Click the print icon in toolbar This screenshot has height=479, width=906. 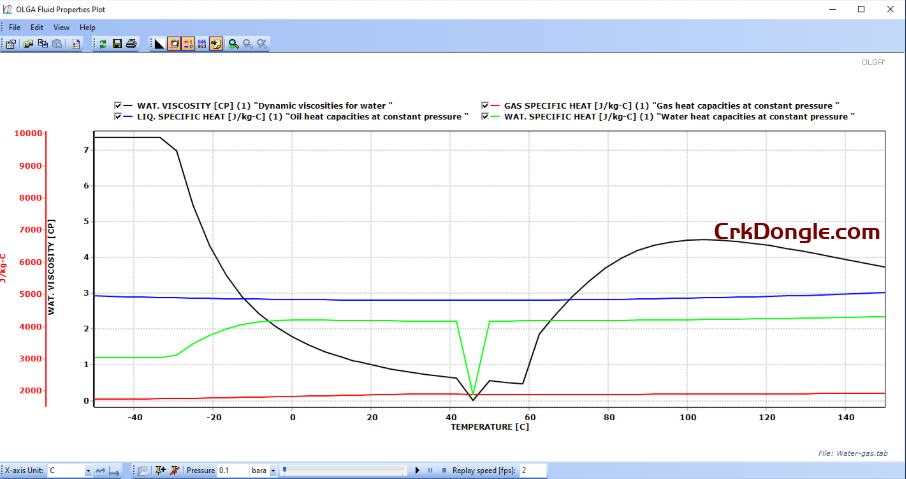click(x=131, y=44)
